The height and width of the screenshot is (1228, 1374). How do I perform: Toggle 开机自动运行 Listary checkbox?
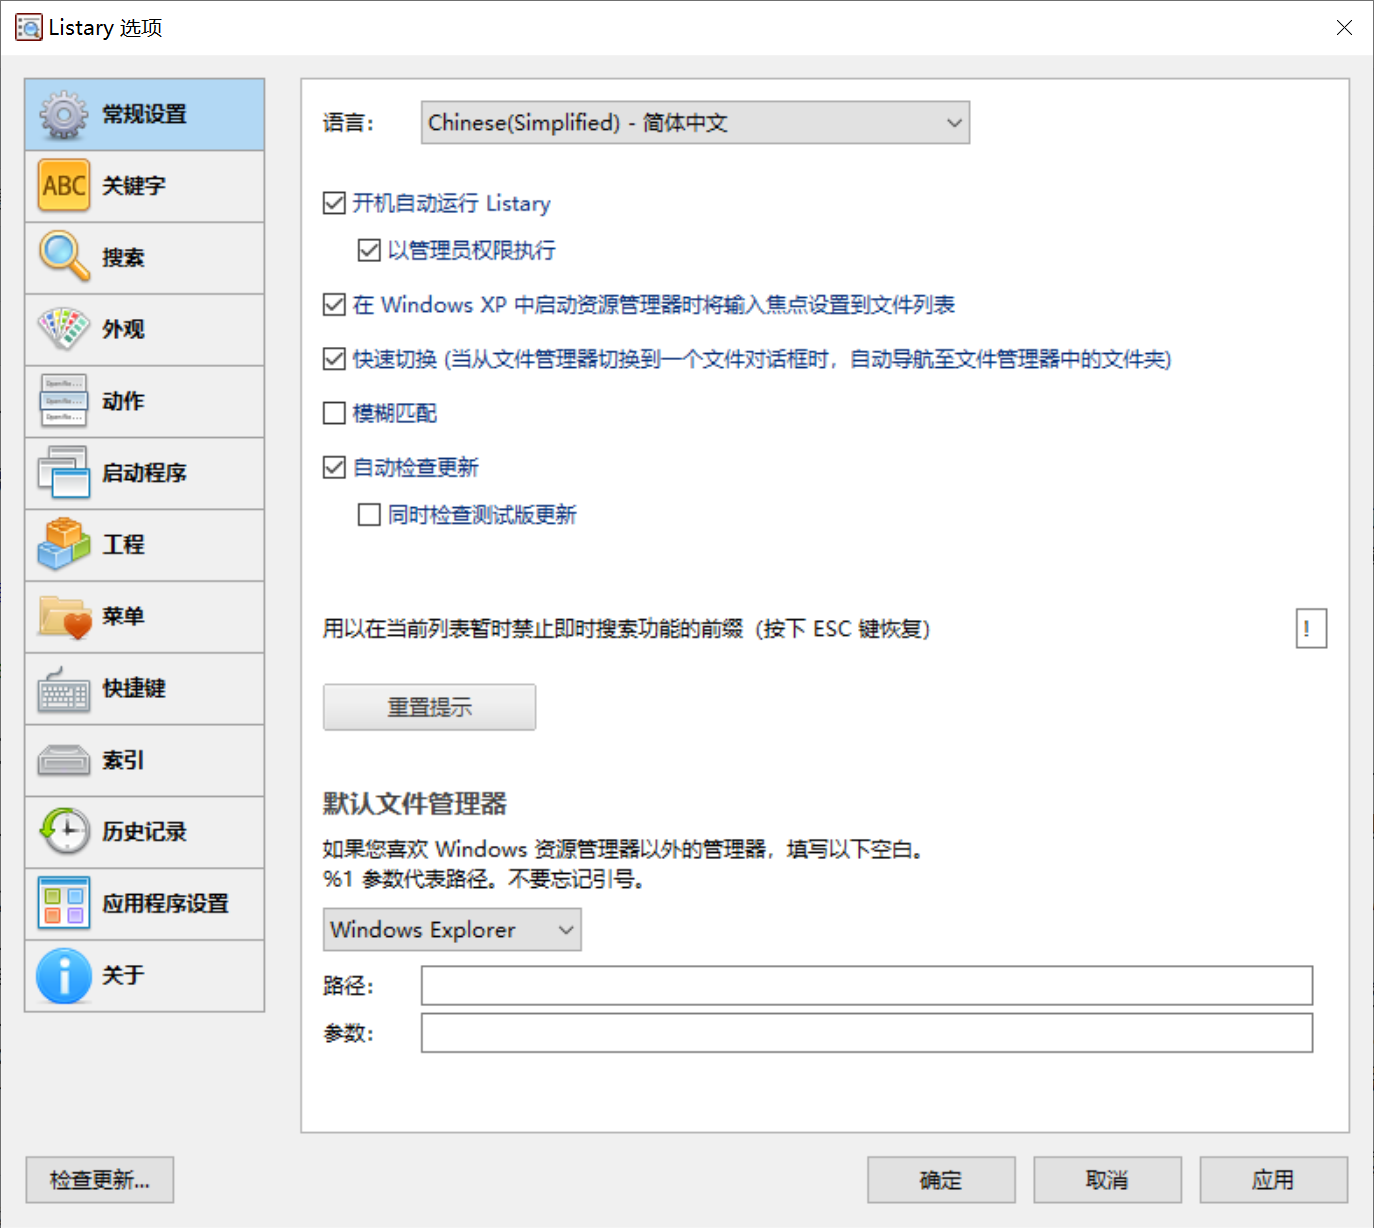point(334,204)
